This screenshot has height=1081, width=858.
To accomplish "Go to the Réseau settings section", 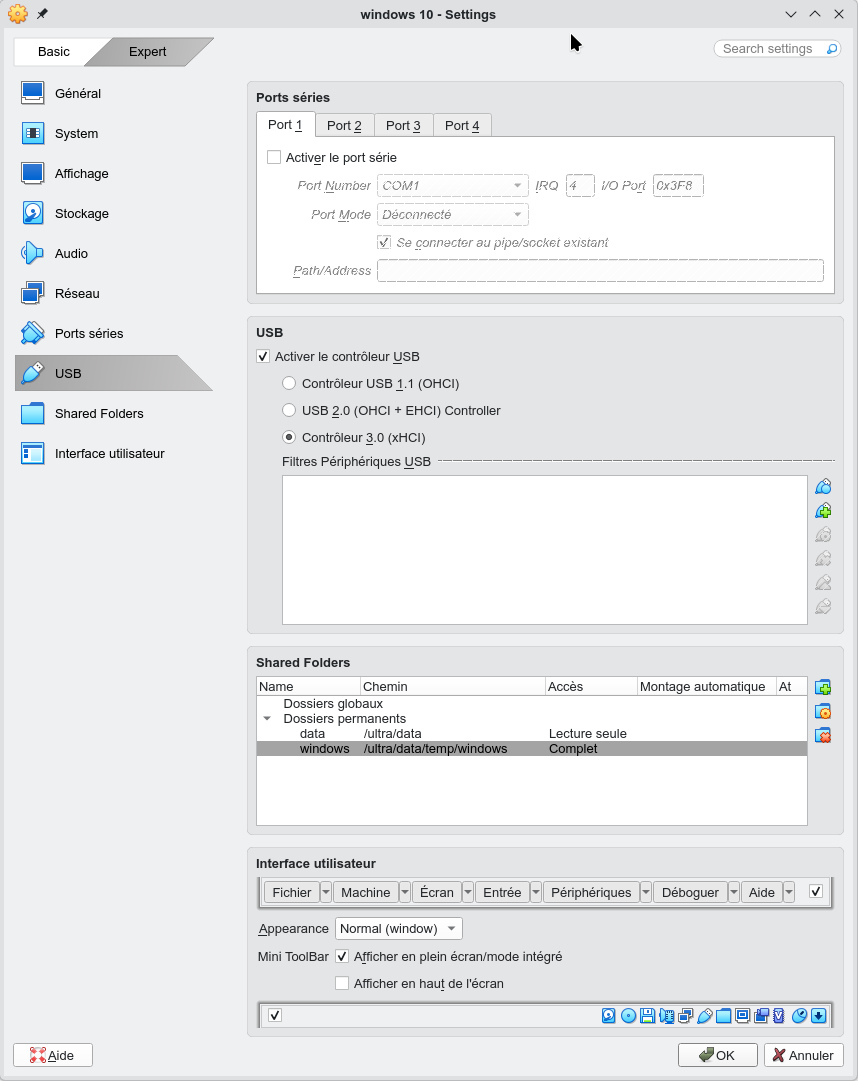I will click(77, 294).
